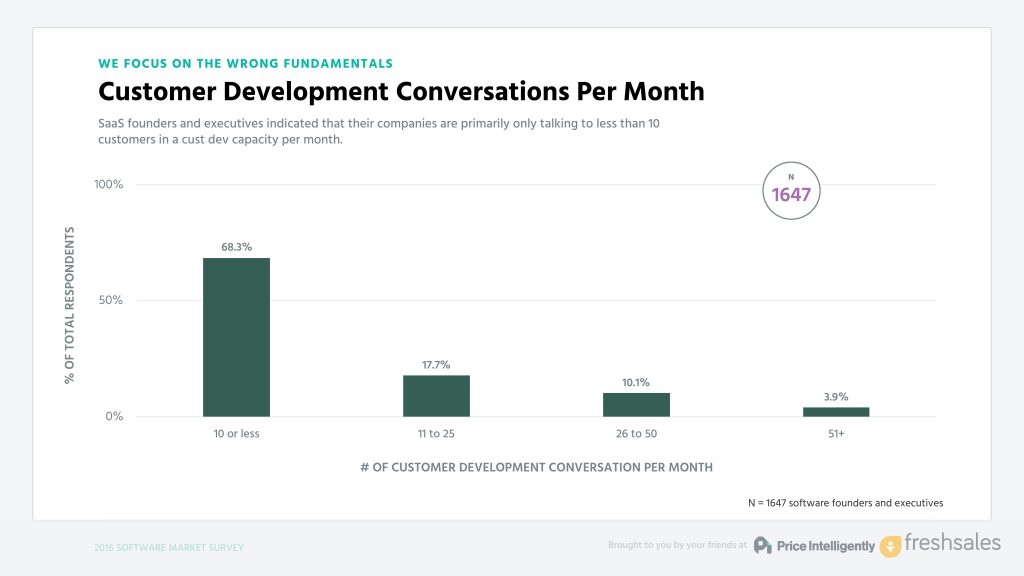Viewport: 1024px width, 576px height.
Task: Click the '11 to 25' axis label
Action: tap(436, 434)
